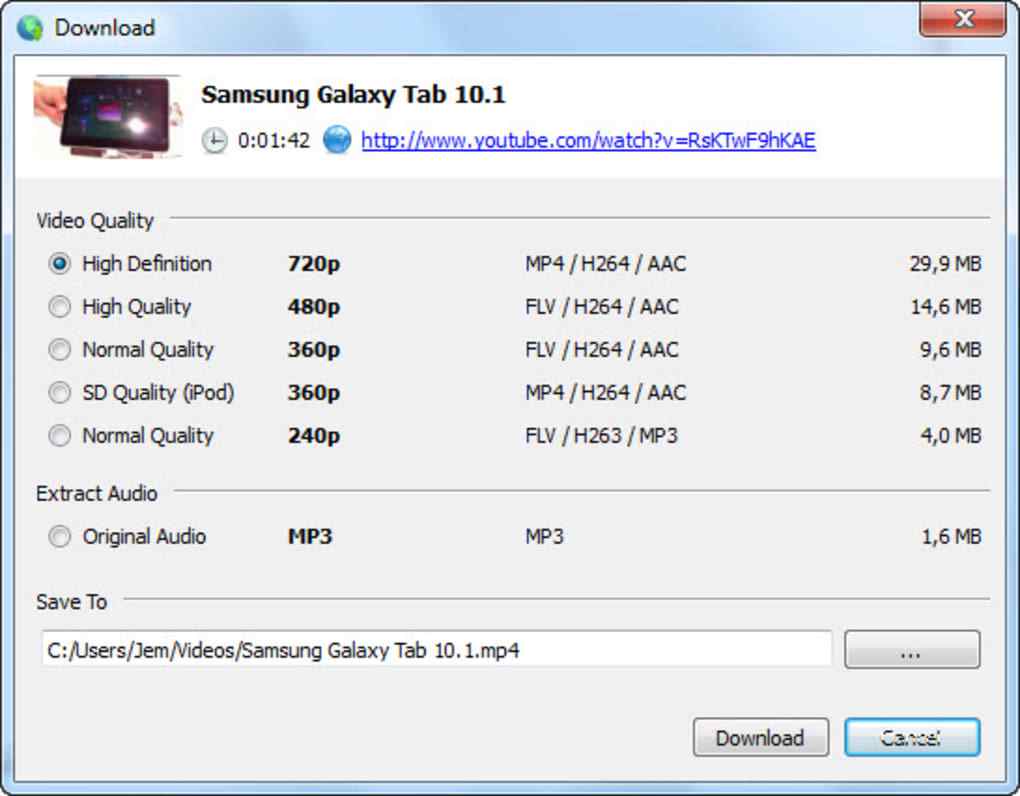Click the Cancel button
The width and height of the screenshot is (1020, 796).
tap(912, 737)
